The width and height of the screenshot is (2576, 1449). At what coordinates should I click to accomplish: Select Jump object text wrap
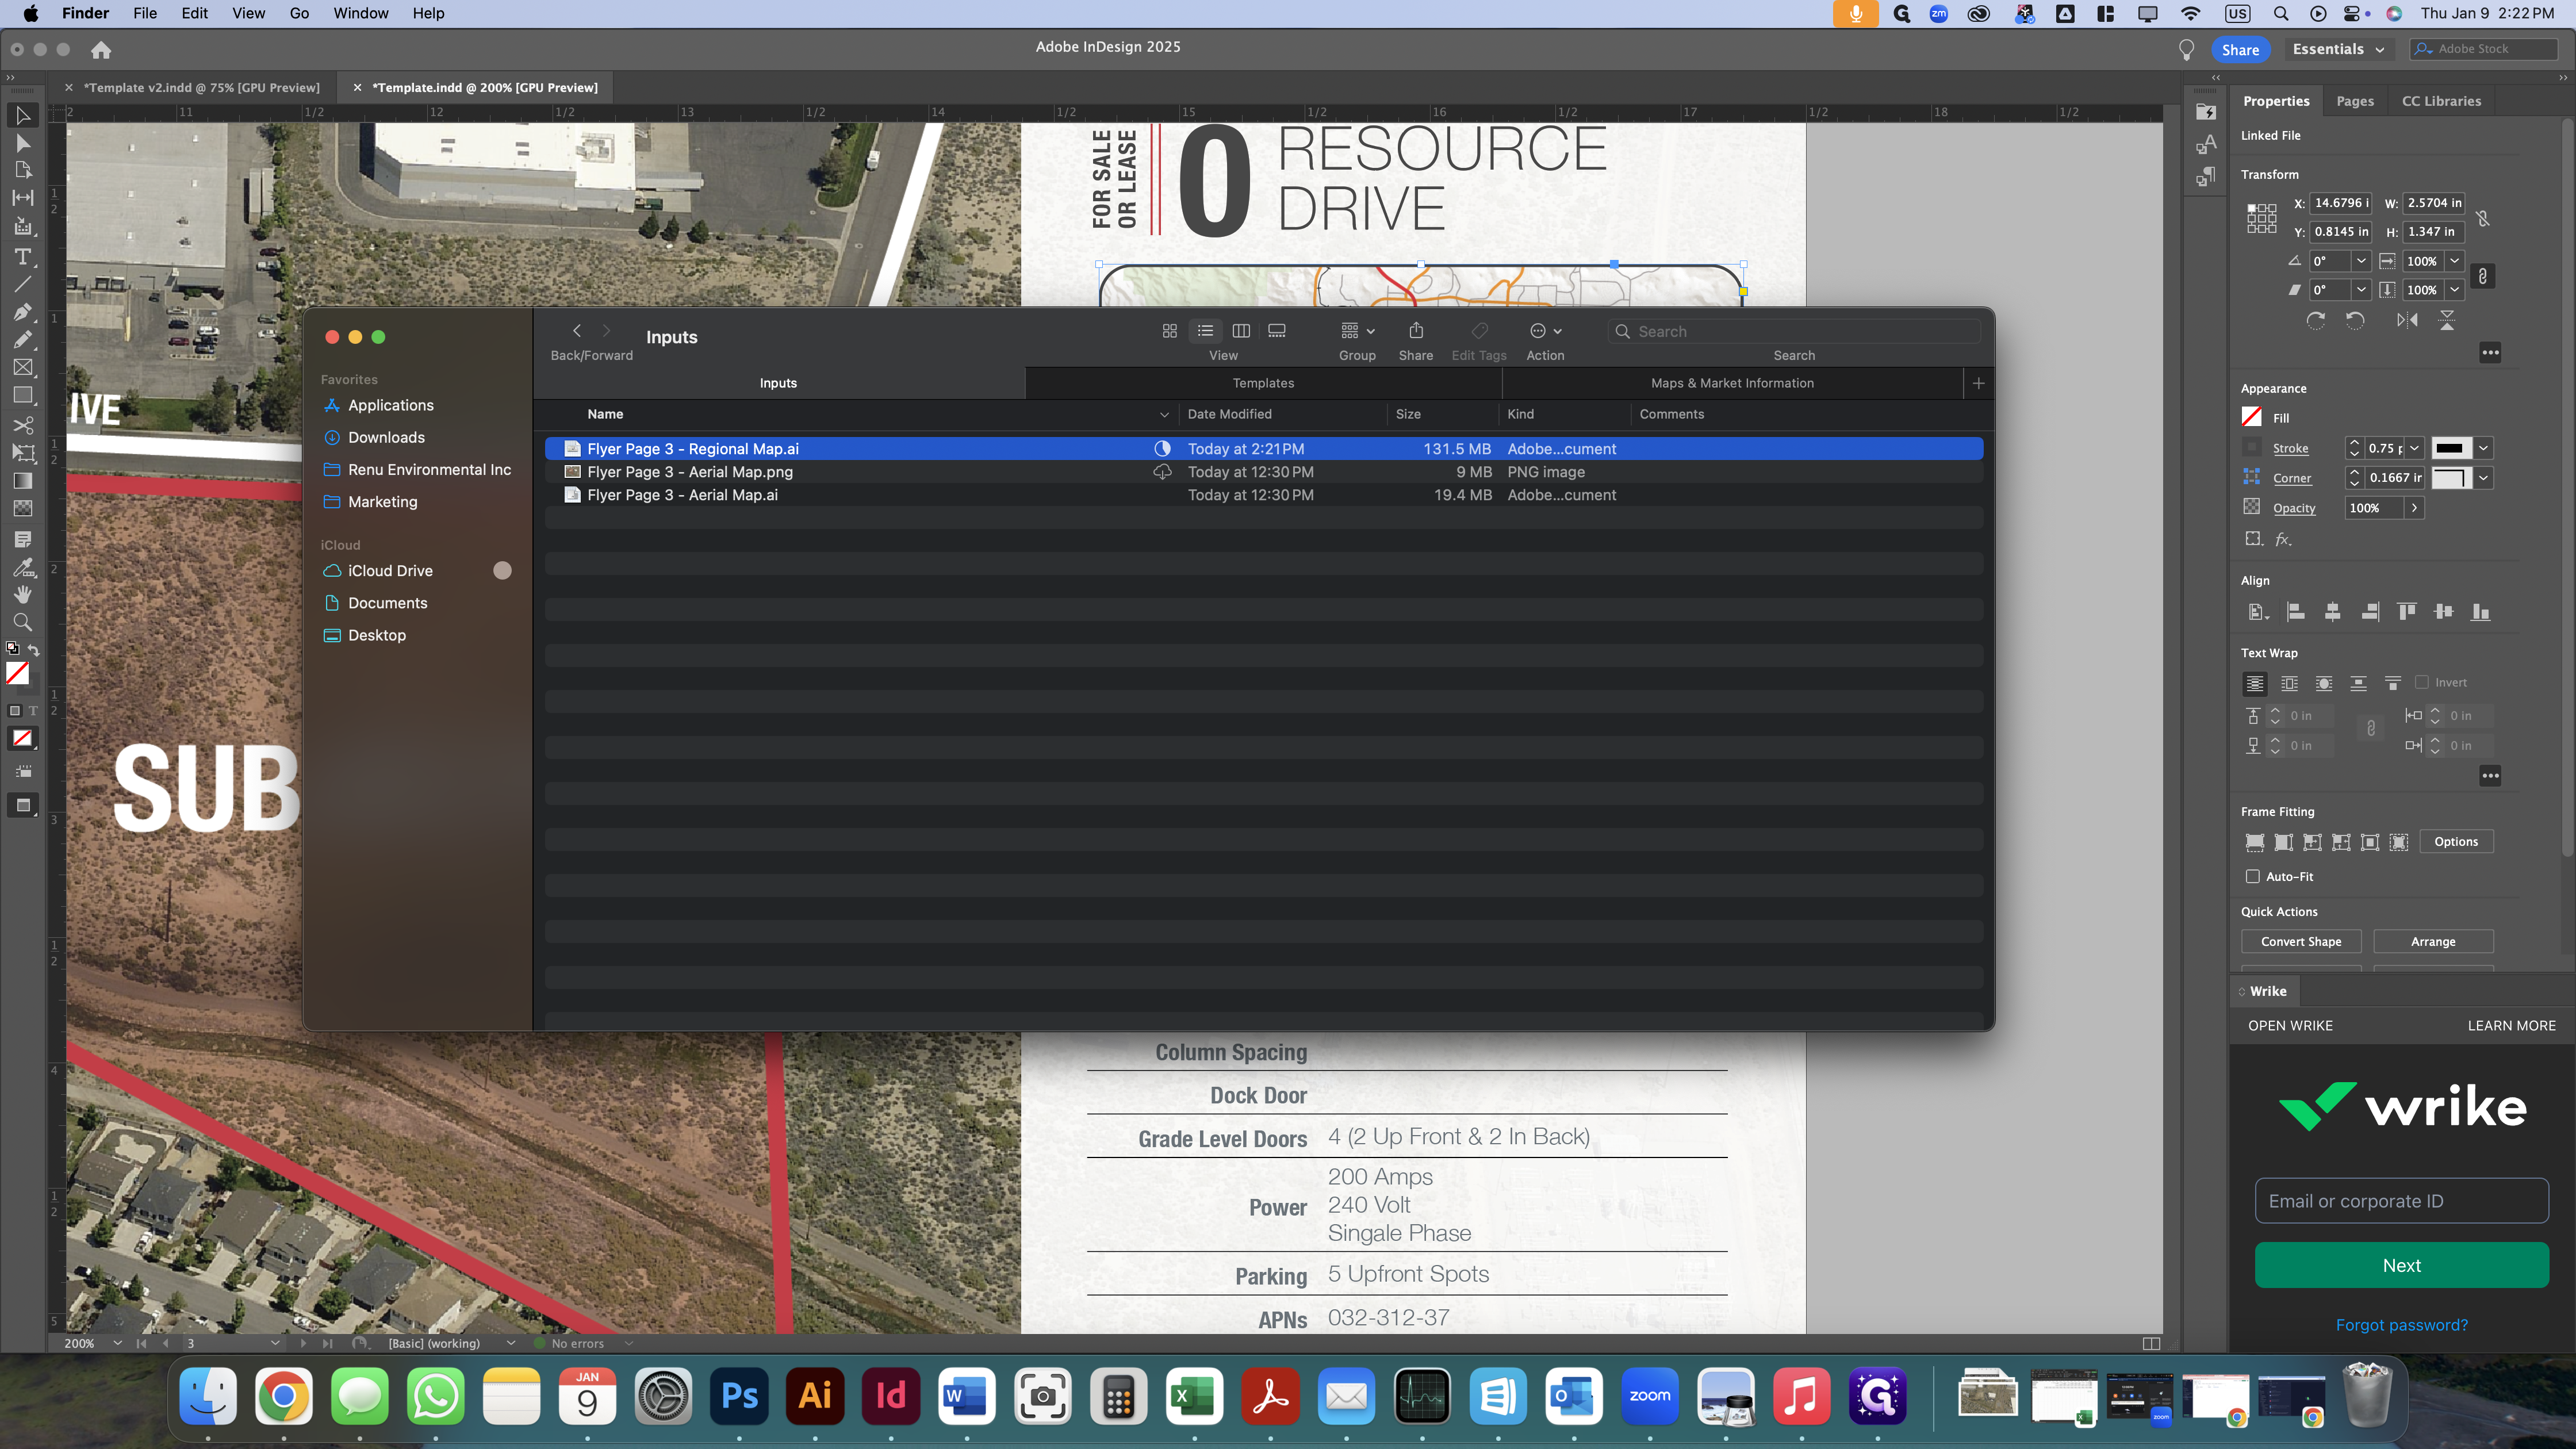point(2359,684)
